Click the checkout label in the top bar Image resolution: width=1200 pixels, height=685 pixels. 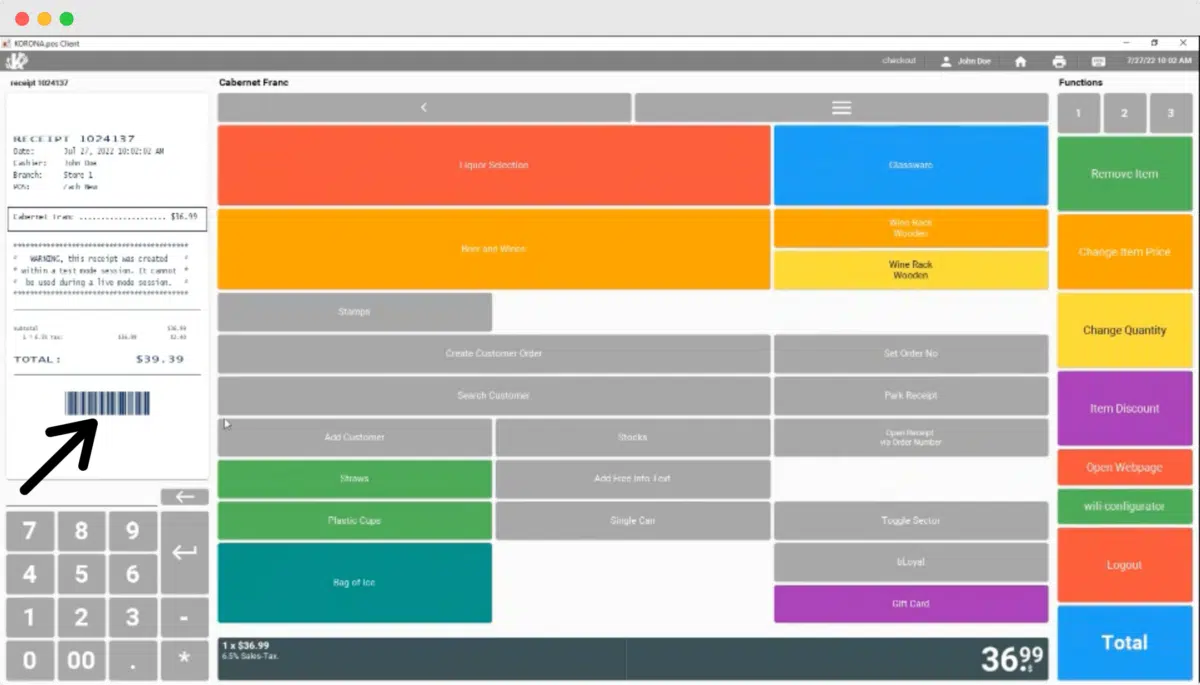tap(898, 61)
